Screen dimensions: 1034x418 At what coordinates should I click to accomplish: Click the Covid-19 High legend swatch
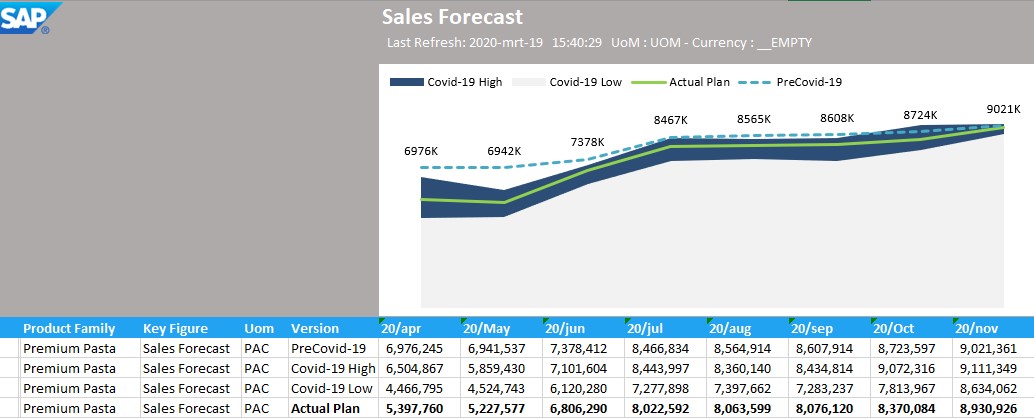click(406, 82)
